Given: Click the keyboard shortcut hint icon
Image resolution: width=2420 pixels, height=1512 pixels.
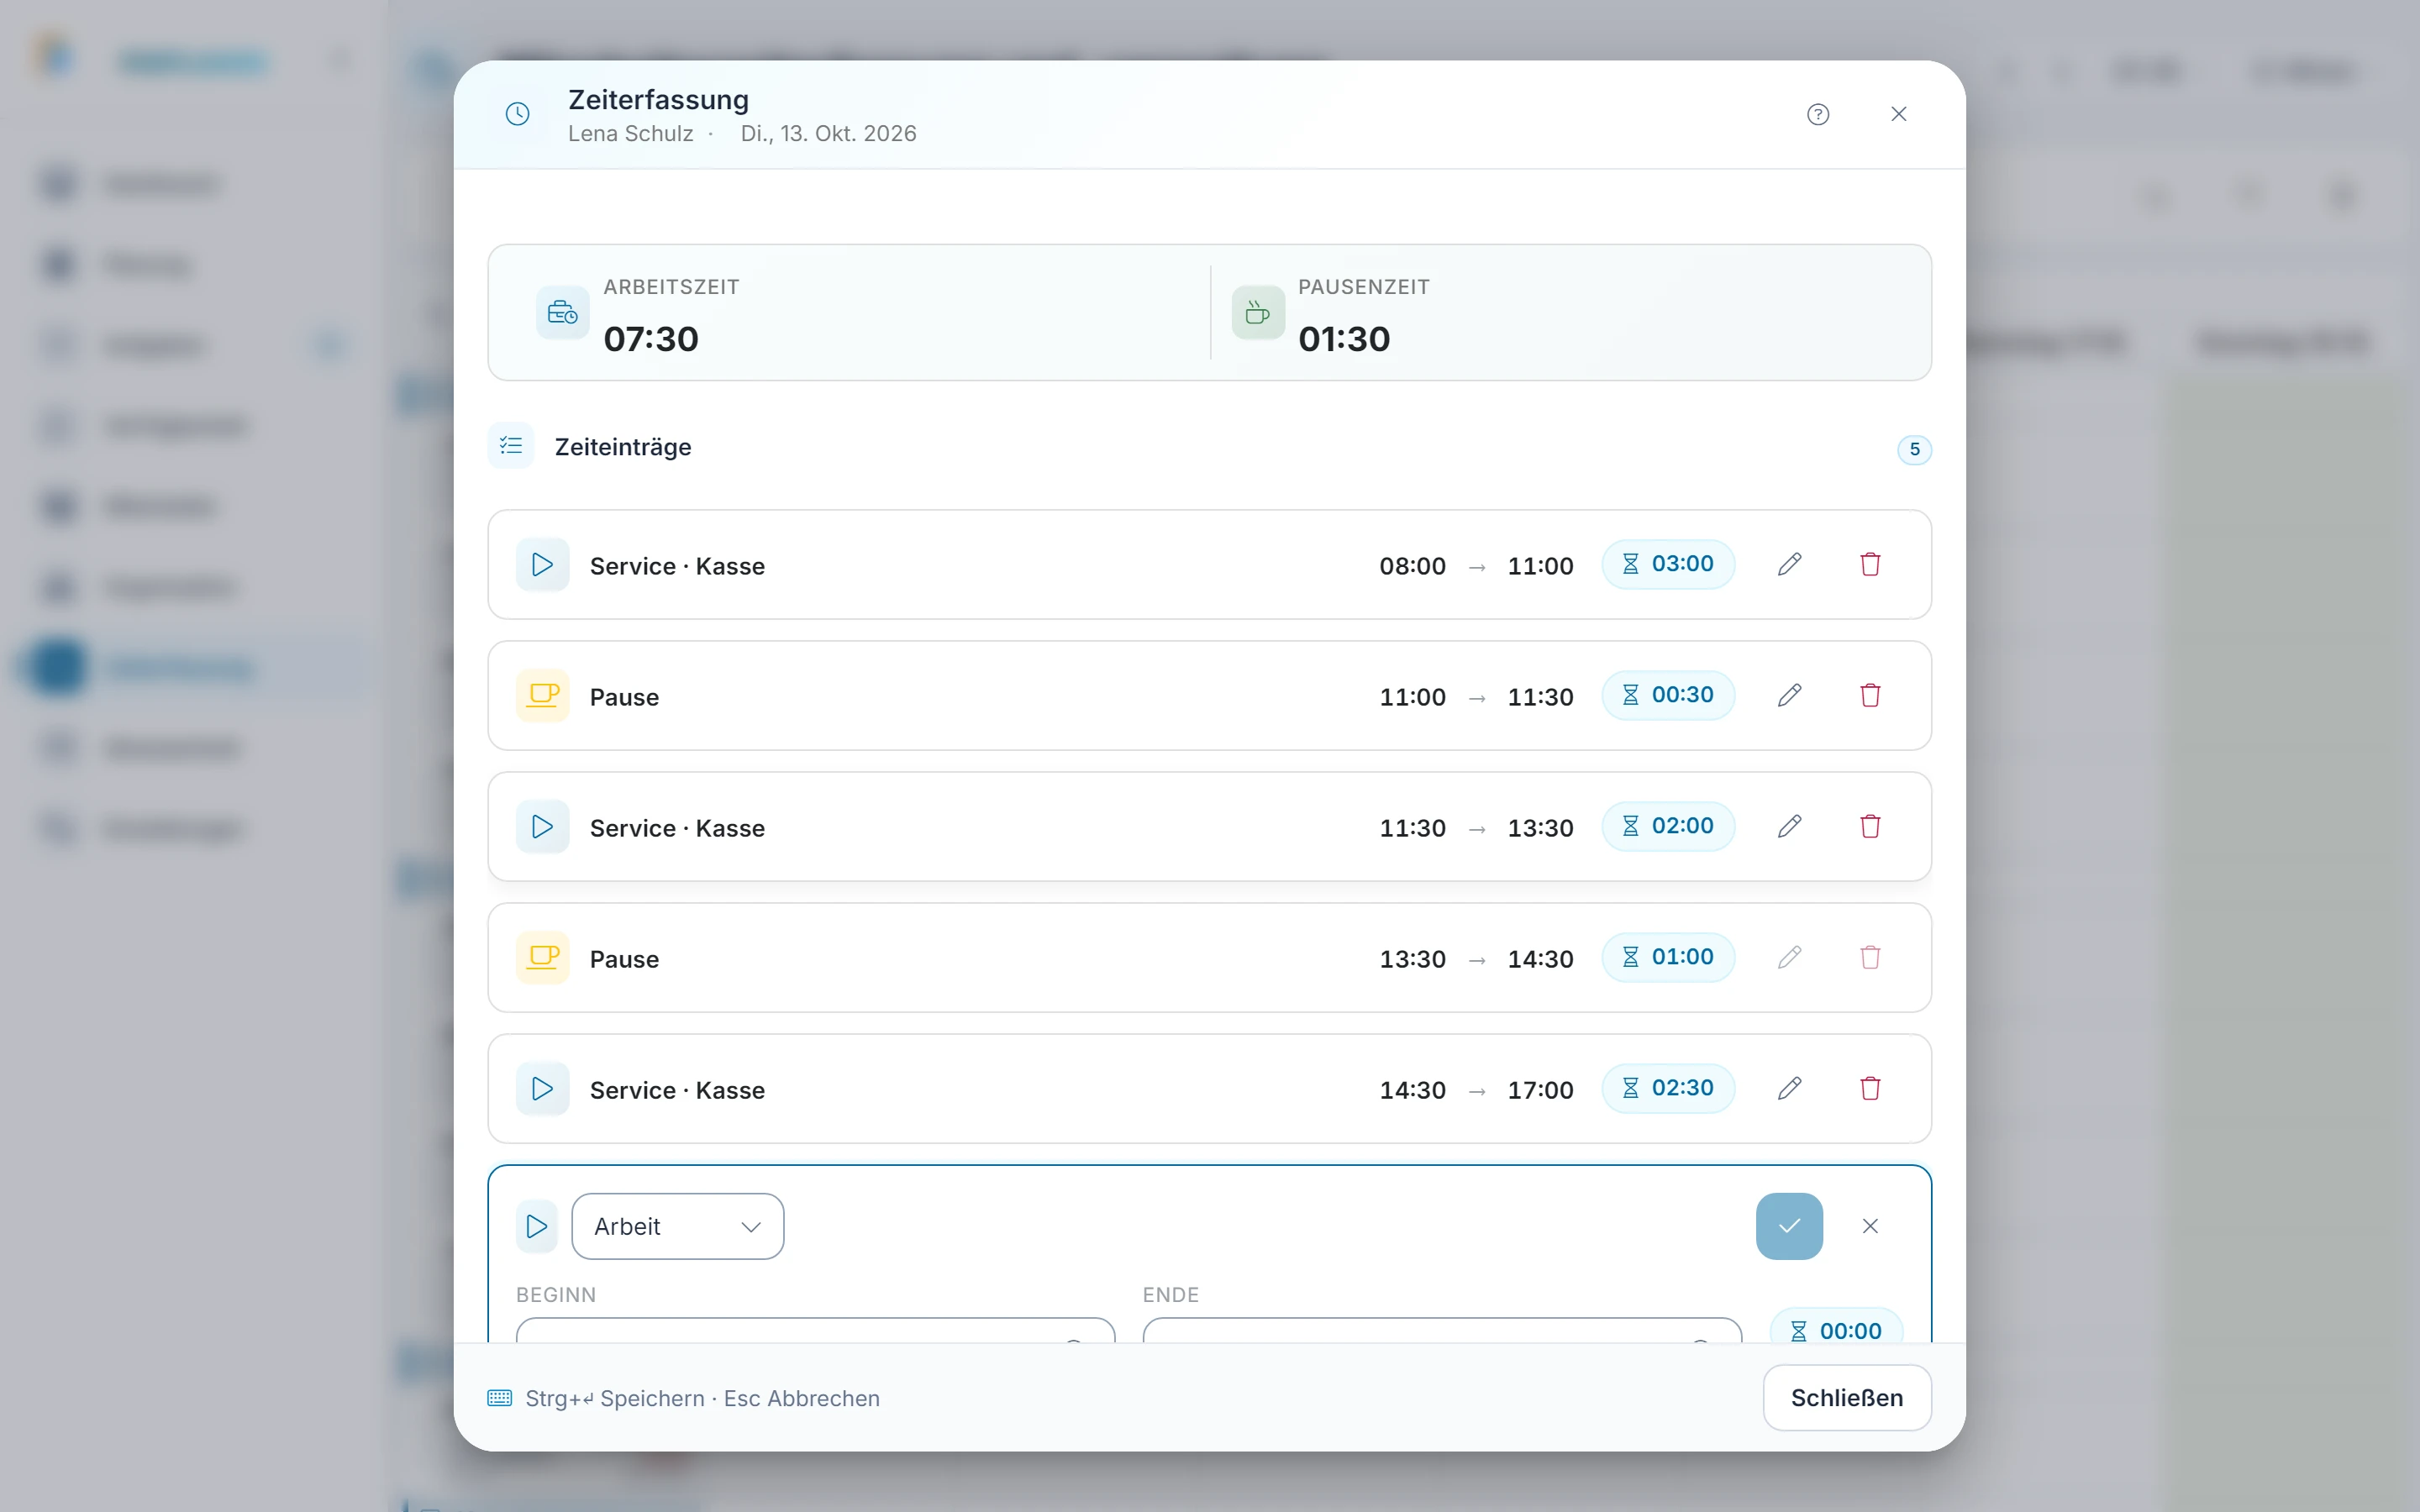Looking at the screenshot, I should (500, 1398).
